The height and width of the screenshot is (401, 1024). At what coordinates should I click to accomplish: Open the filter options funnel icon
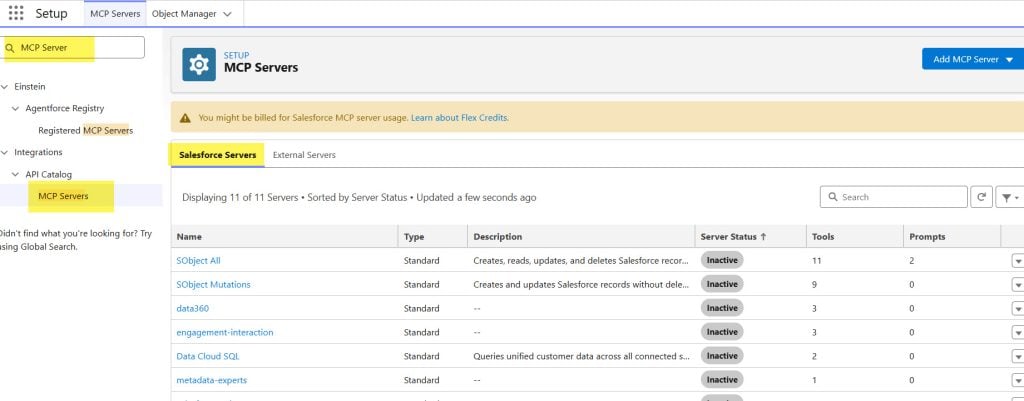pos(1009,197)
